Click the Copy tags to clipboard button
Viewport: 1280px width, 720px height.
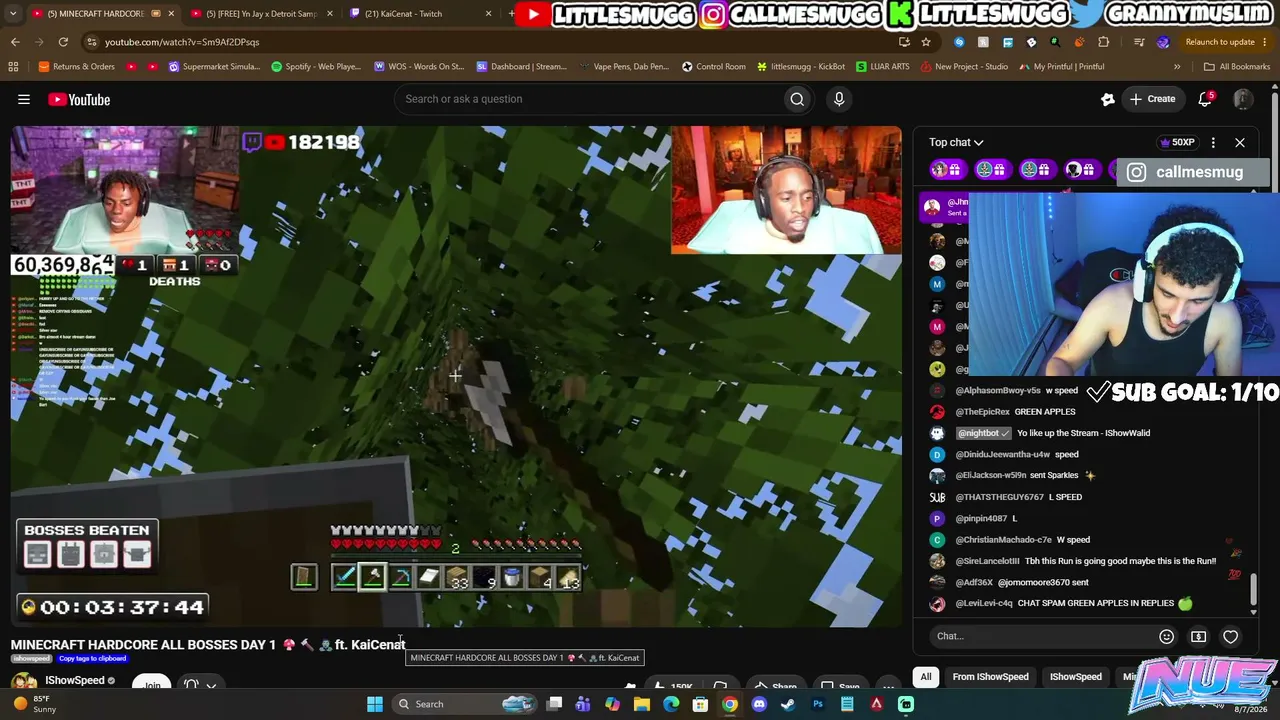[x=92, y=659]
